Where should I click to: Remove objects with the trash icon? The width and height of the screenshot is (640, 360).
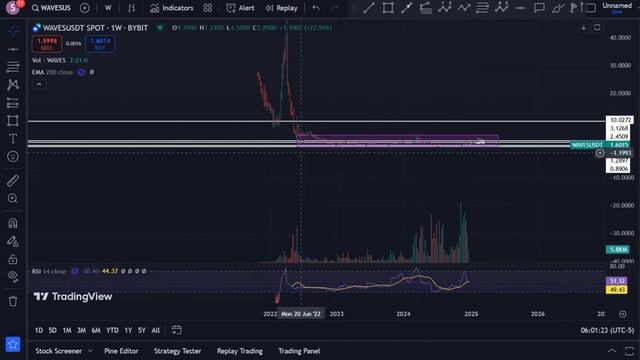(x=13, y=301)
